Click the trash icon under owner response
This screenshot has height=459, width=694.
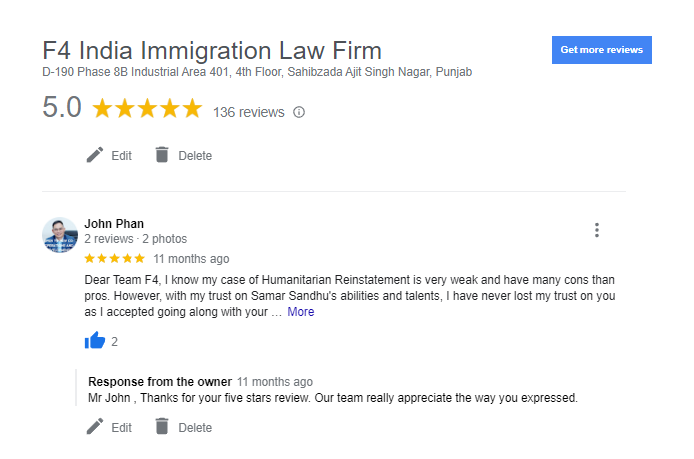[162, 427]
